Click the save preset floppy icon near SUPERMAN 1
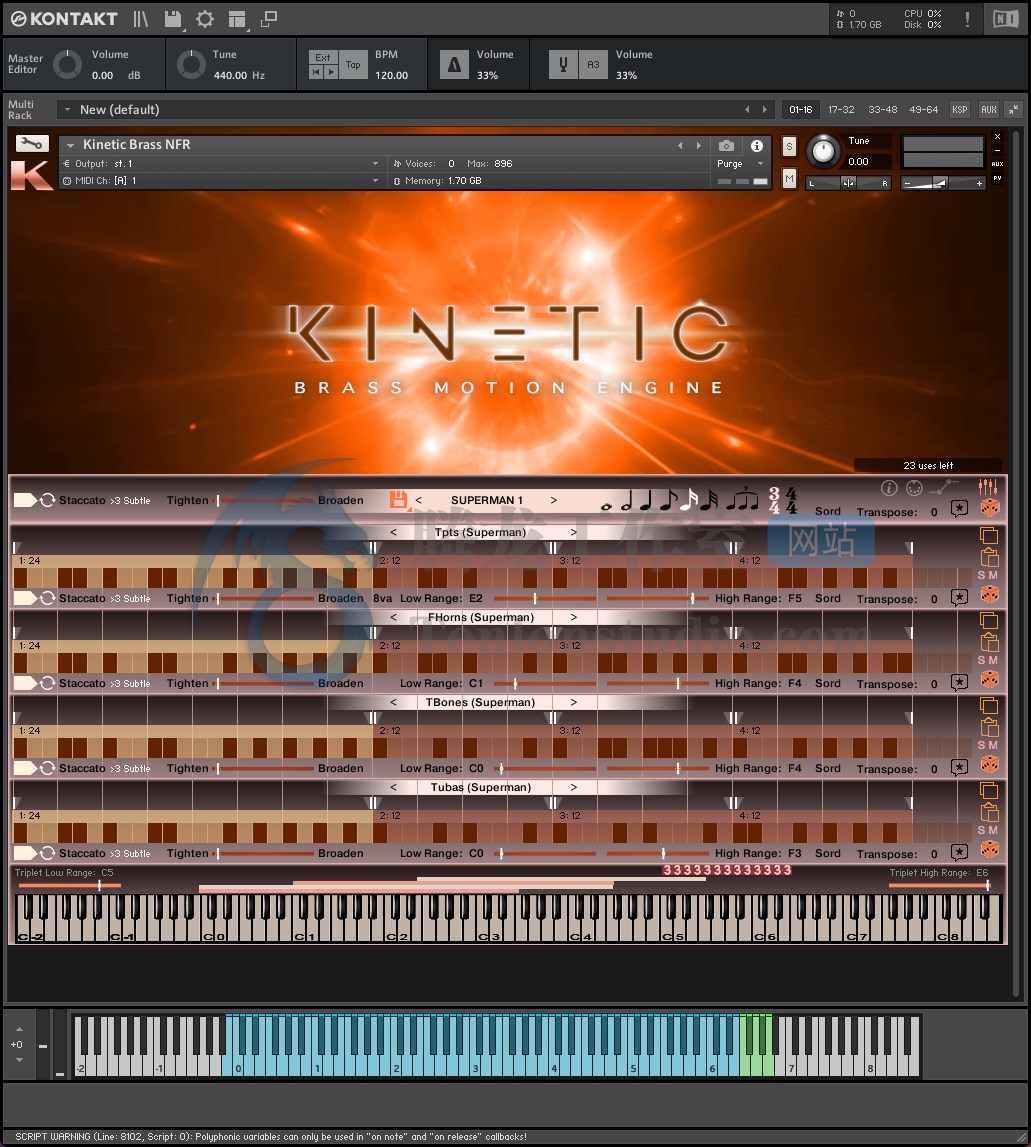The height and width of the screenshot is (1147, 1031). pos(398,500)
